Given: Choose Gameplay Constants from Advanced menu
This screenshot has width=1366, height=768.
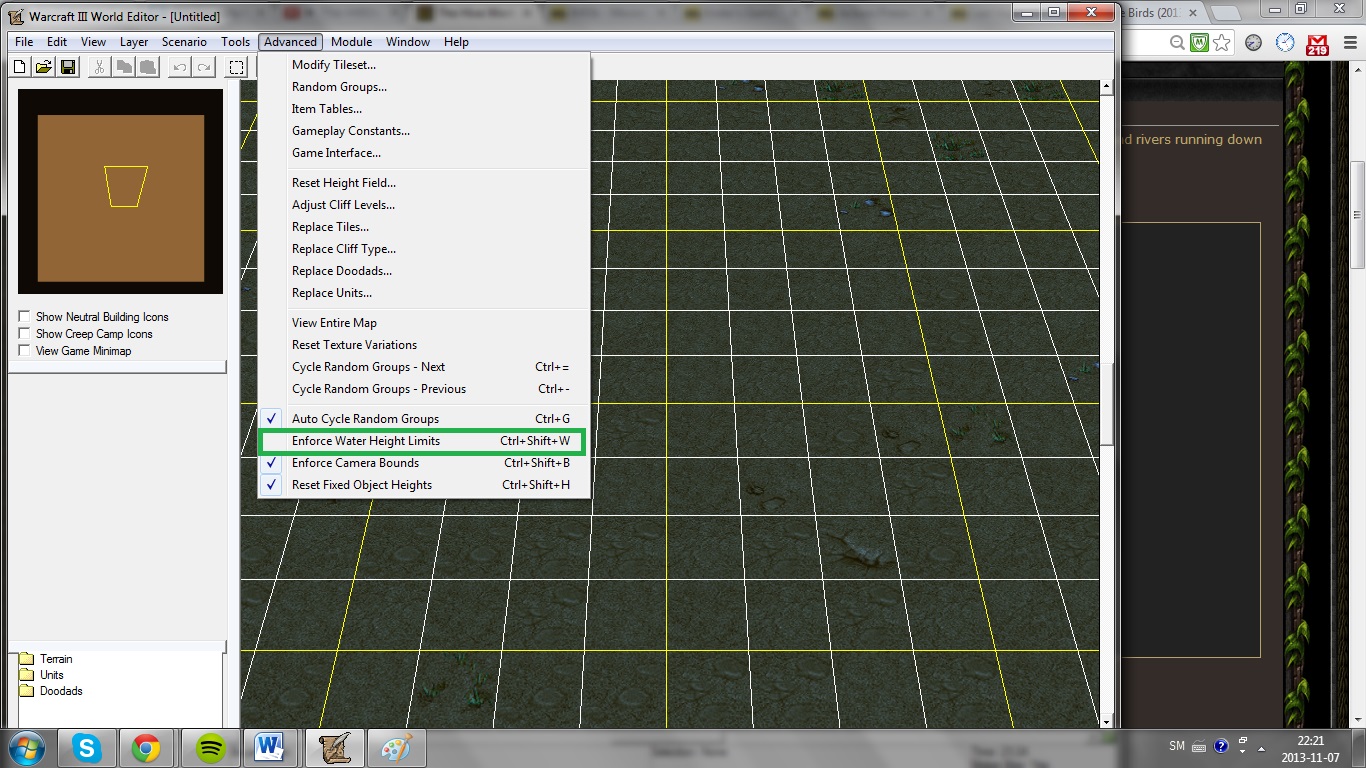Looking at the screenshot, I should [351, 131].
